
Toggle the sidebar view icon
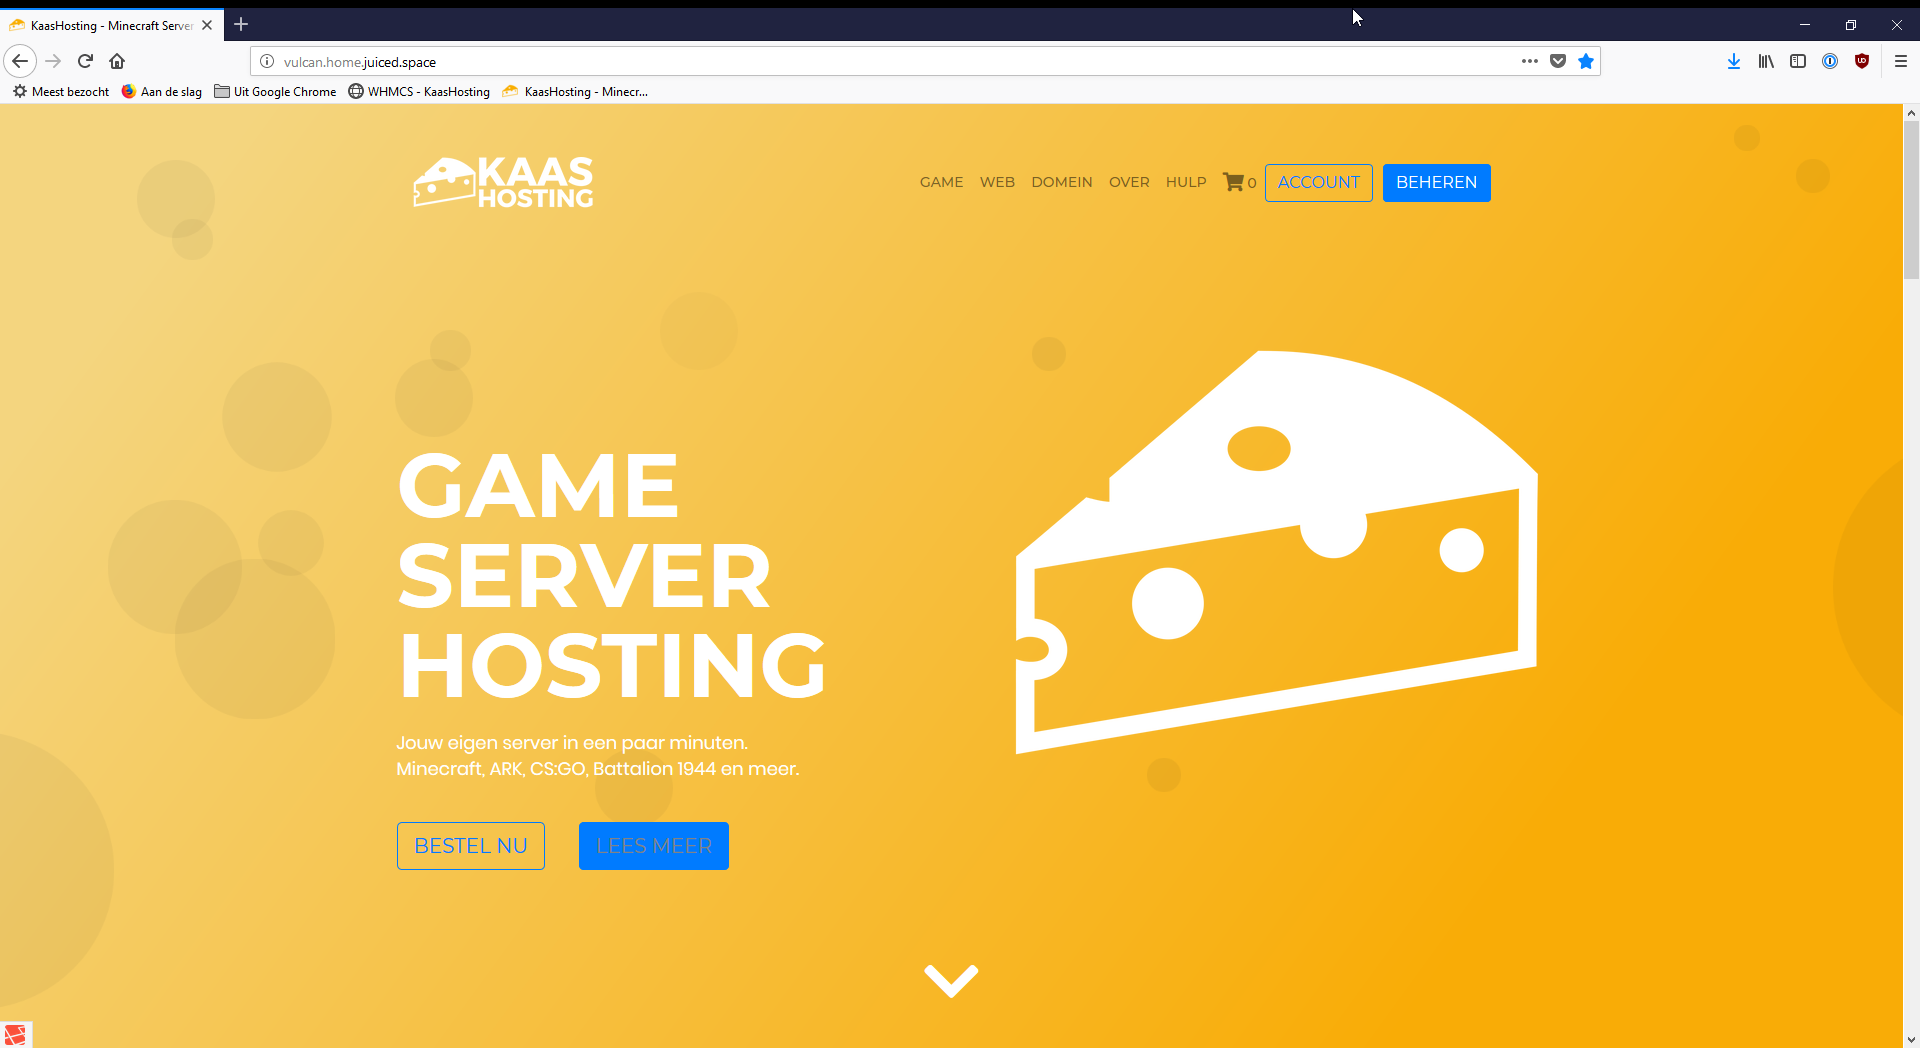point(1798,61)
